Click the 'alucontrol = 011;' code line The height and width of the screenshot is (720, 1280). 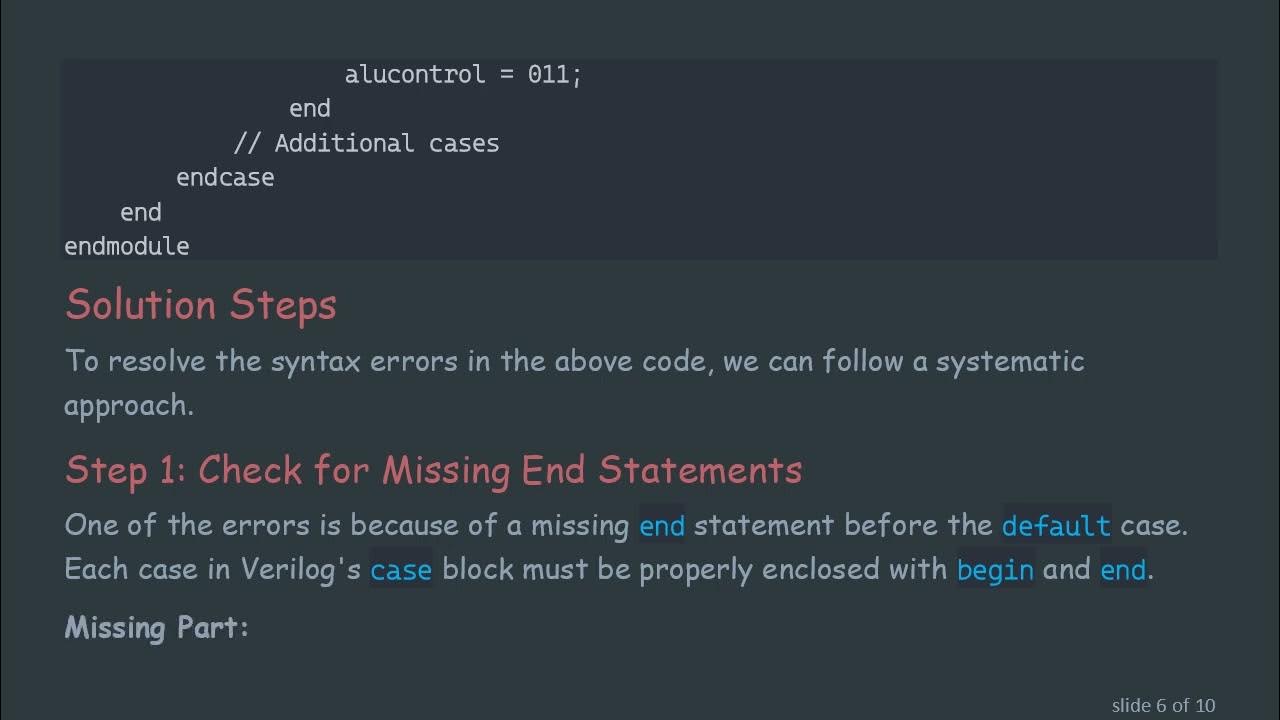click(x=462, y=75)
